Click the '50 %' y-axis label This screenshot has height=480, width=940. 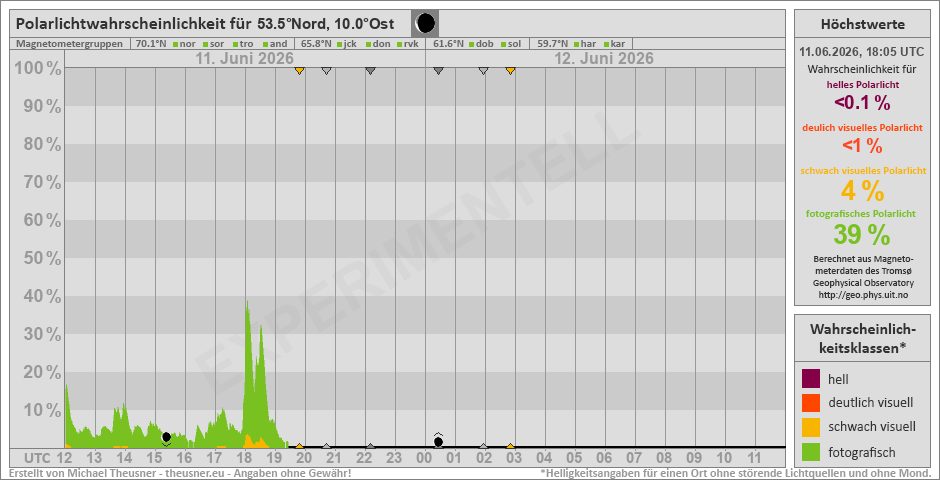(x=42, y=258)
